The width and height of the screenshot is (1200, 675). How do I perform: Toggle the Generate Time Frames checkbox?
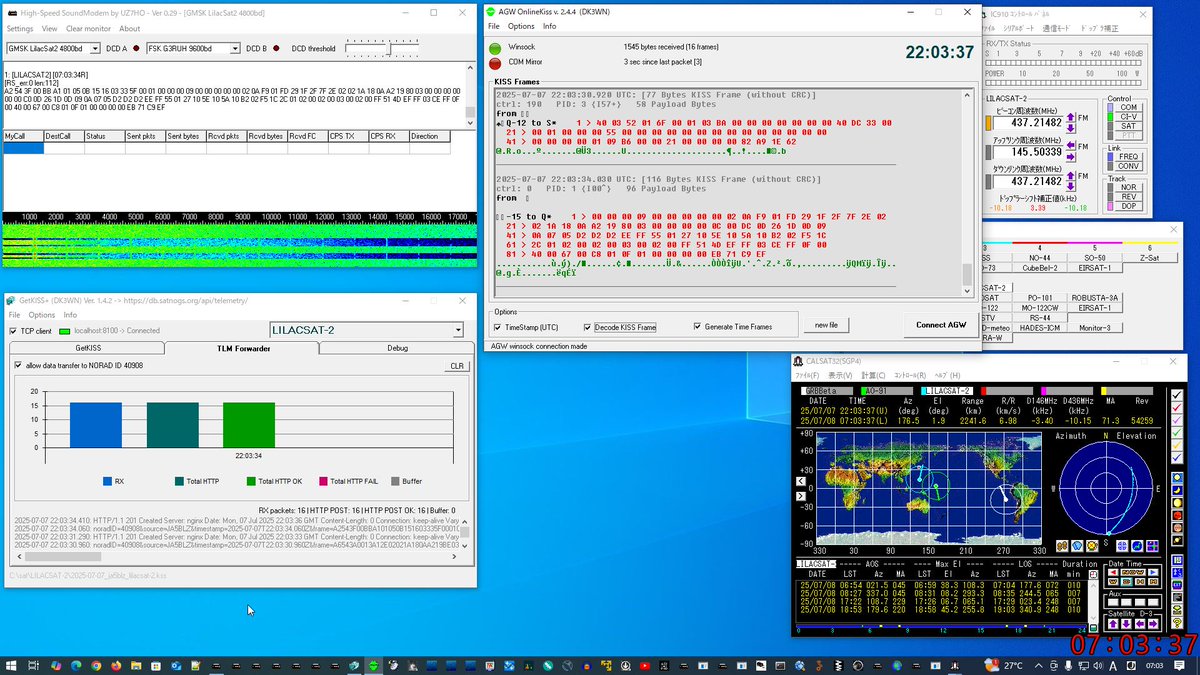click(697, 327)
